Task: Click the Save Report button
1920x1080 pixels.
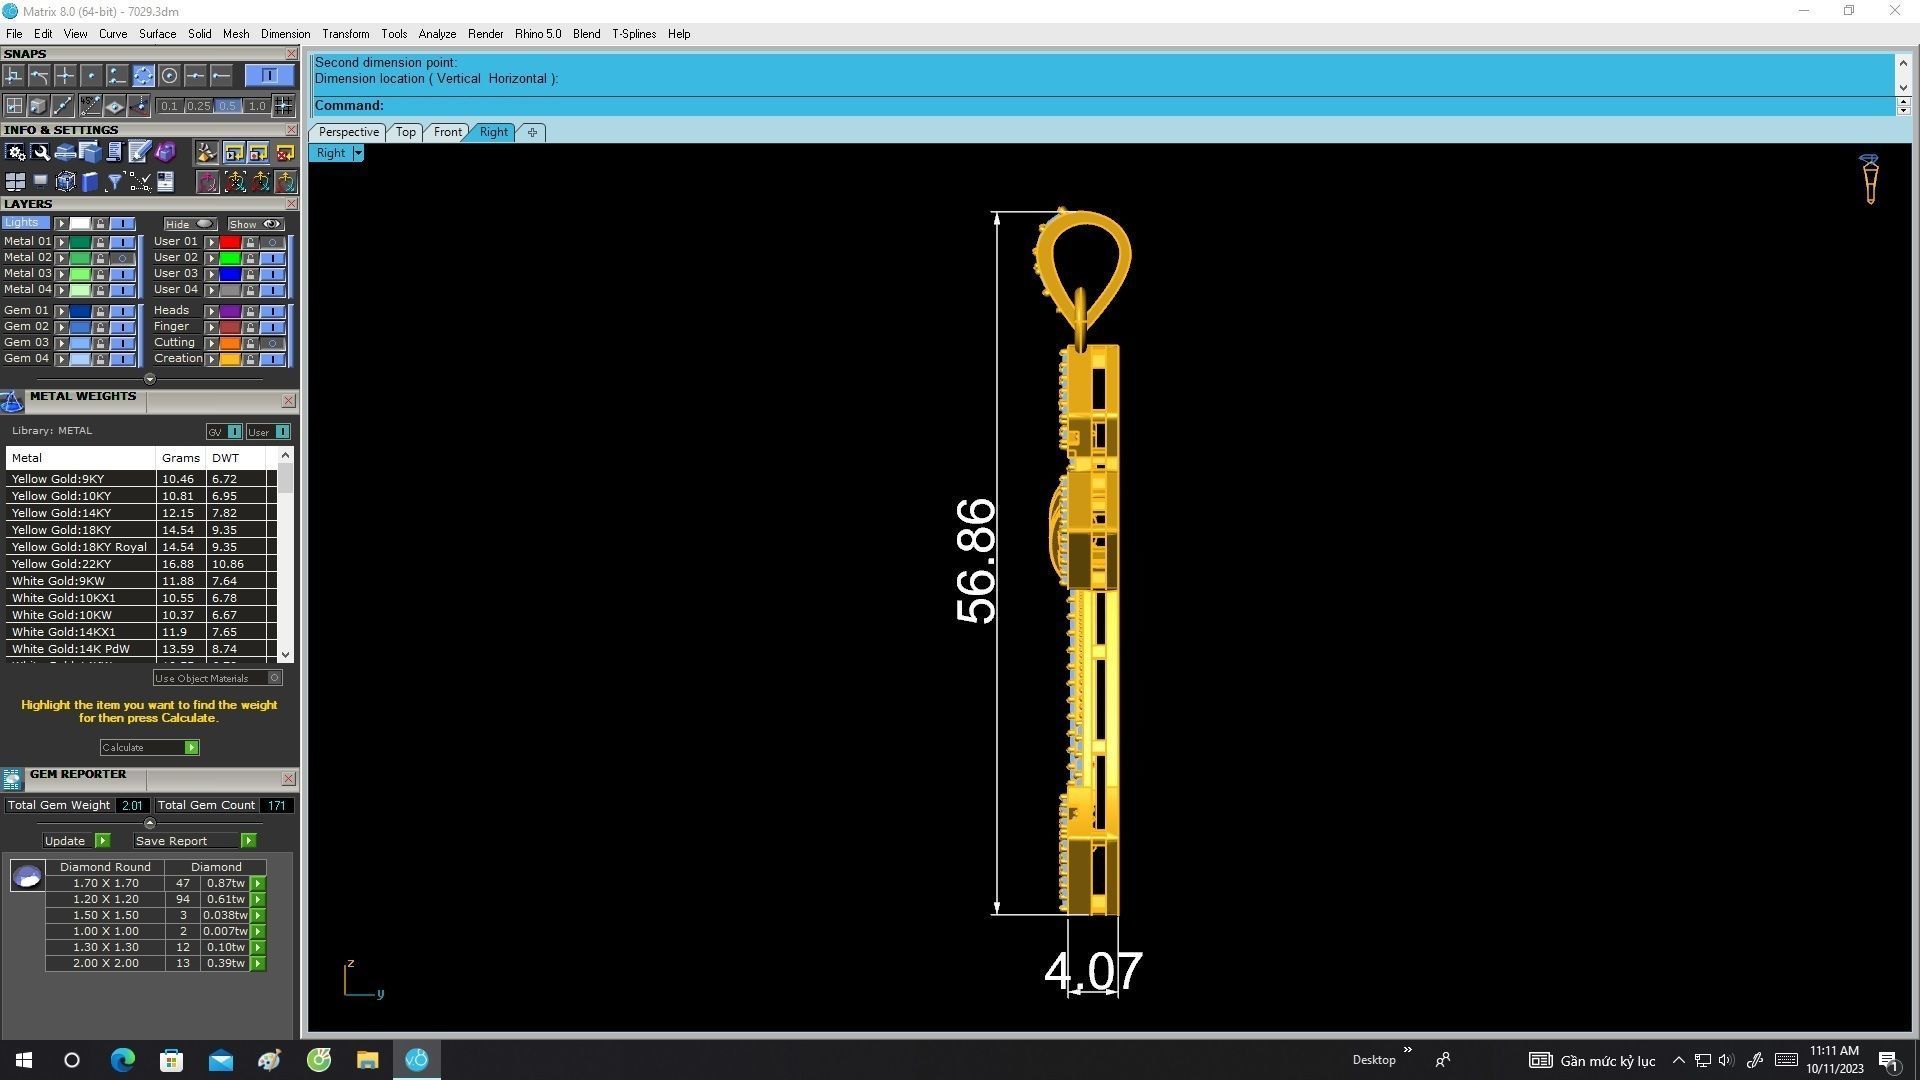Action: coord(194,841)
